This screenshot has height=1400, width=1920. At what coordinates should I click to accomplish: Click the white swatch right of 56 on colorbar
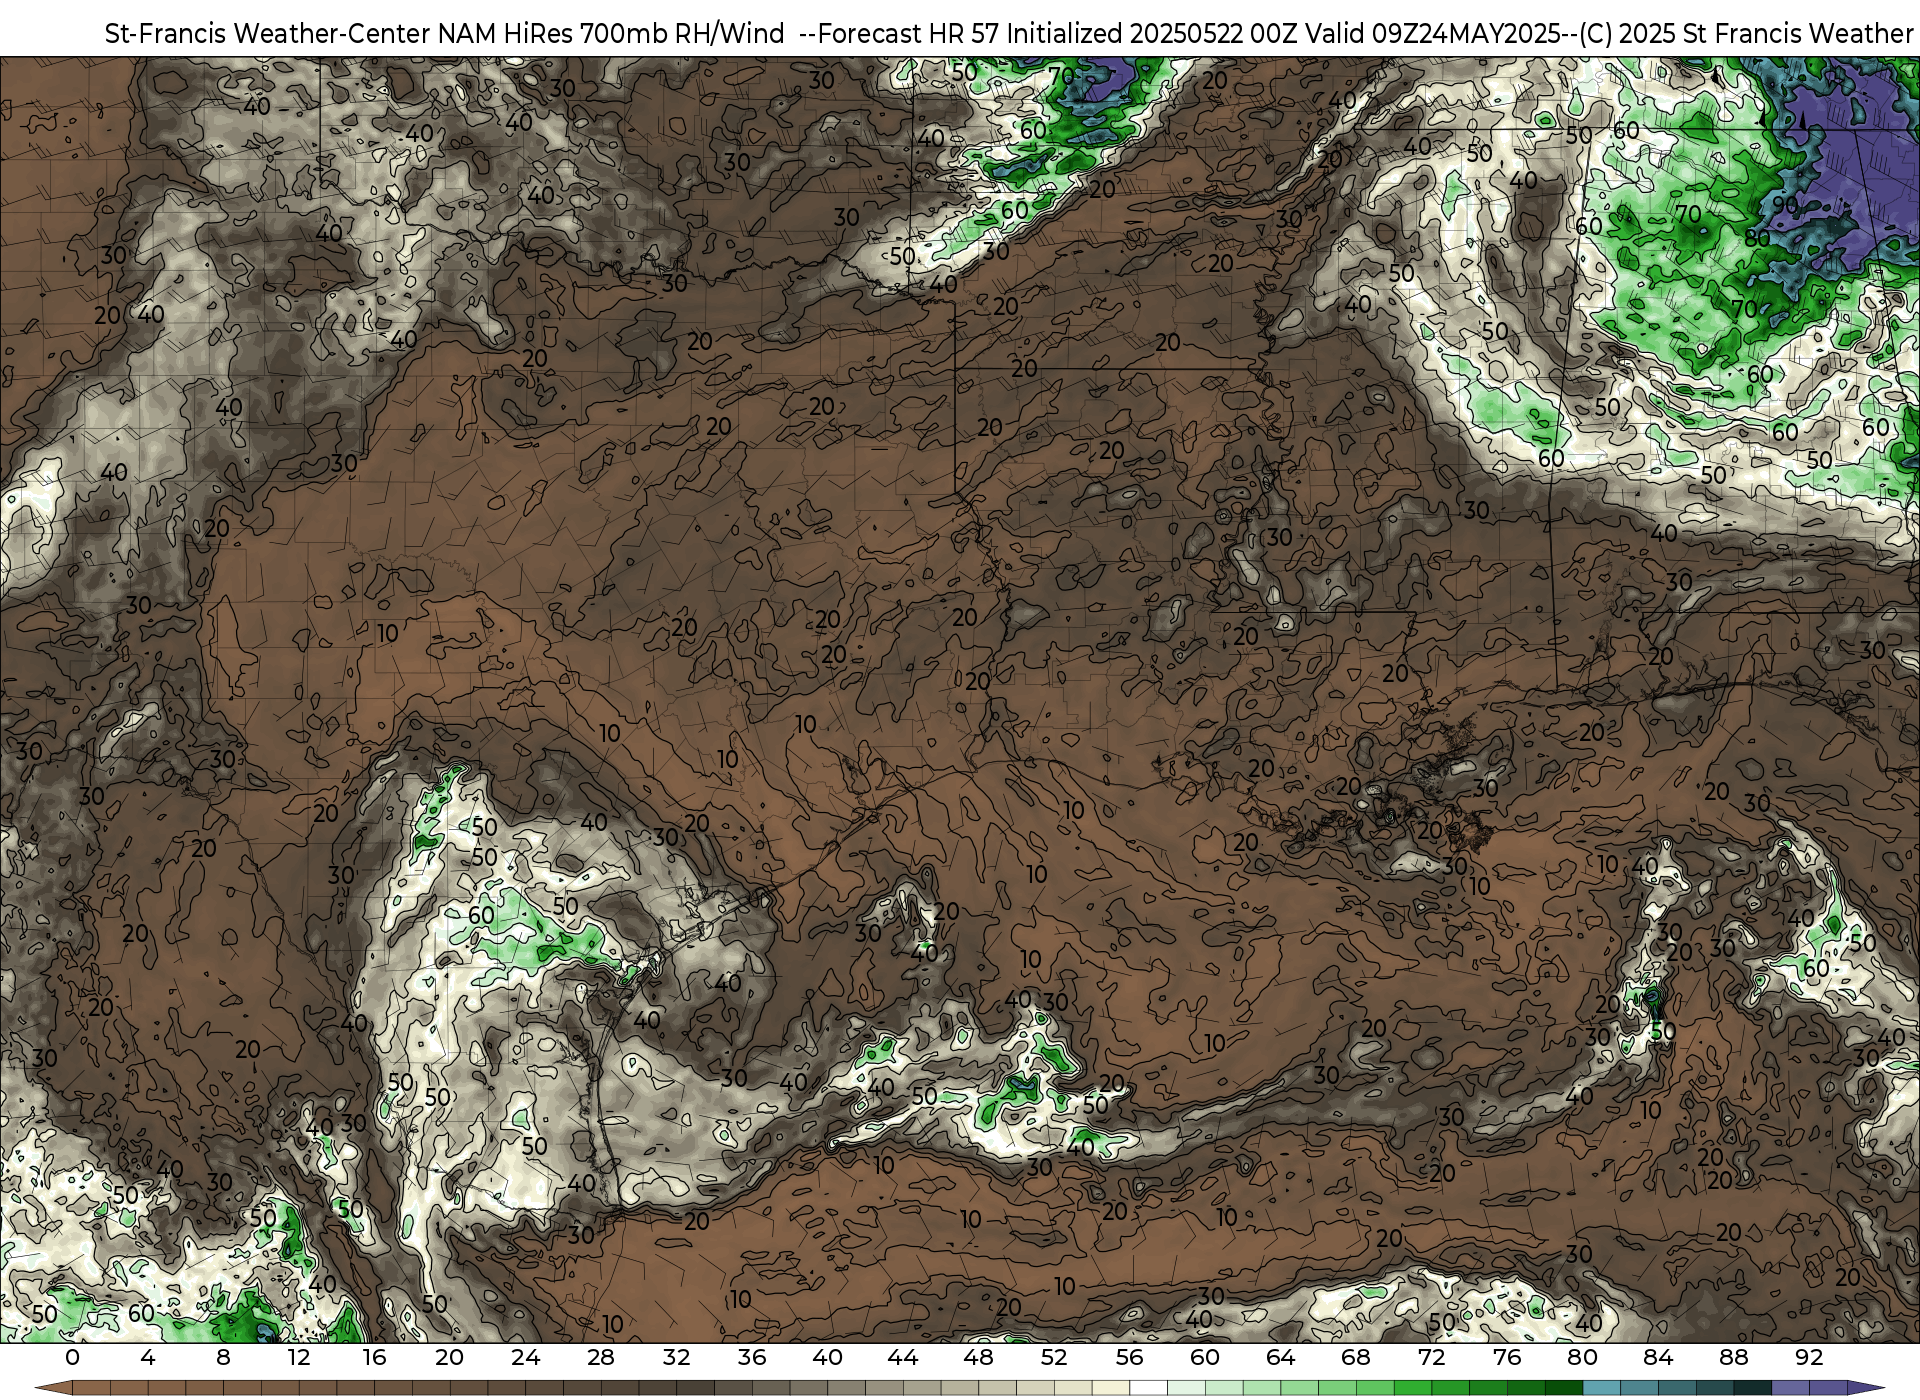(x=1148, y=1388)
